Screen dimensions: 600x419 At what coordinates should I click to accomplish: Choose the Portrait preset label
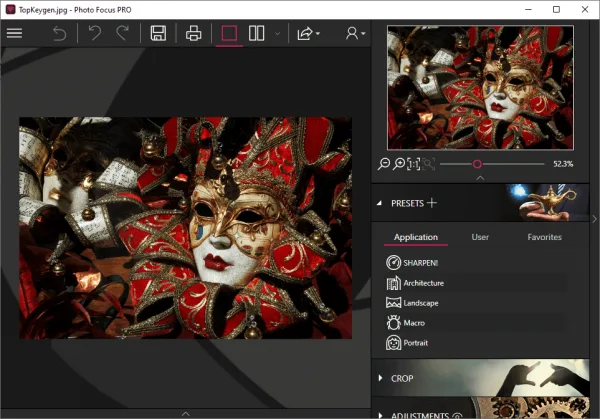(416, 343)
